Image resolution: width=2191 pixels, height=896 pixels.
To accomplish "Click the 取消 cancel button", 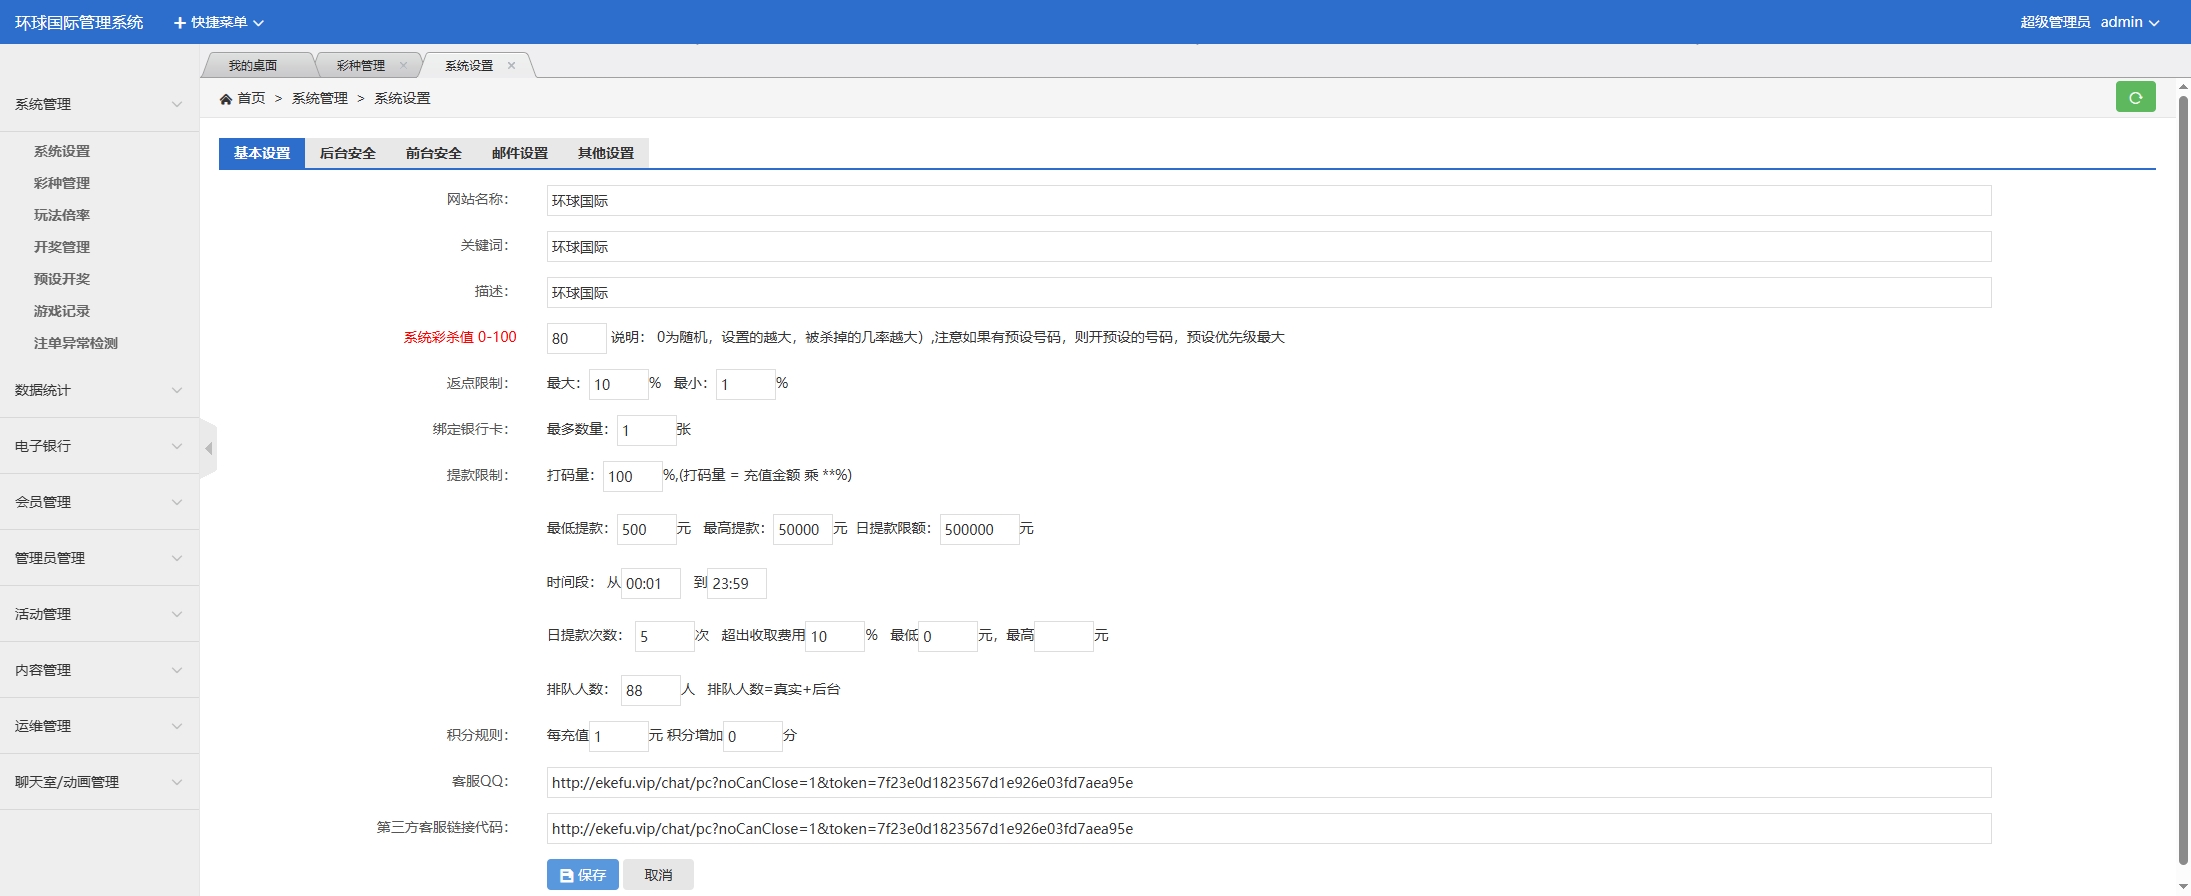I will pyautogui.click(x=658, y=875).
